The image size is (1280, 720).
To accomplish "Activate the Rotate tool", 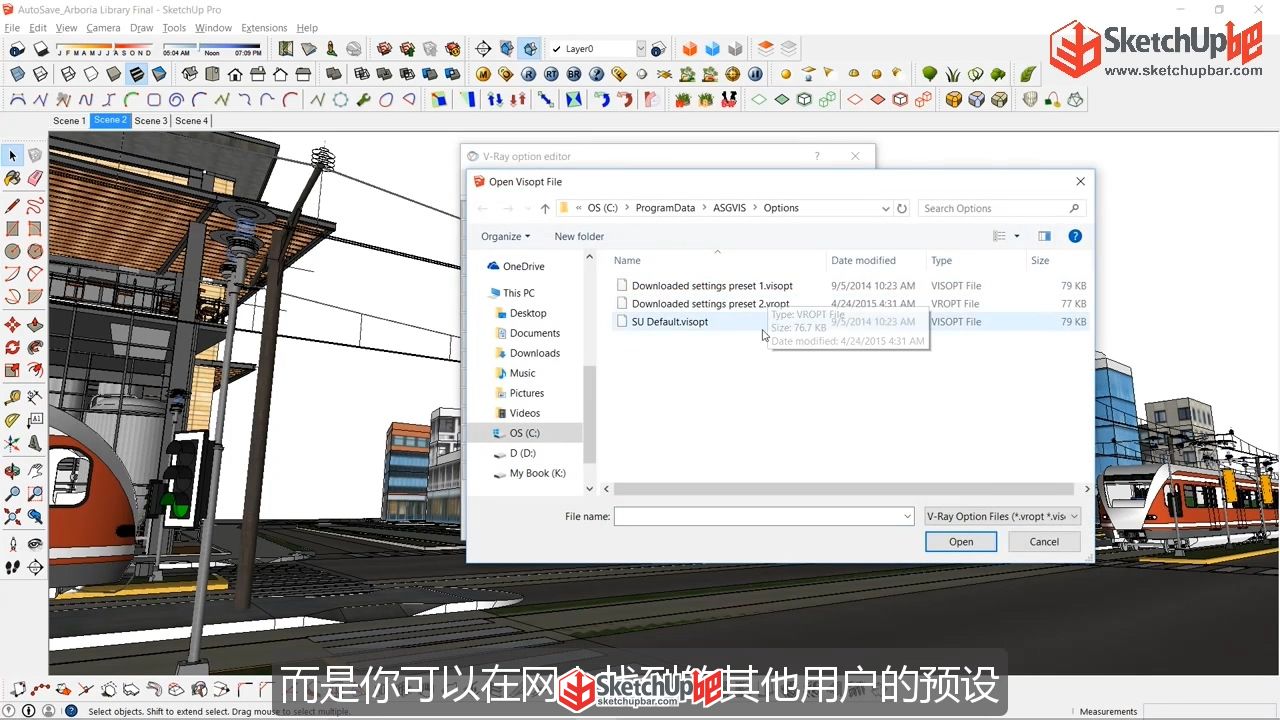I will [x=12, y=348].
